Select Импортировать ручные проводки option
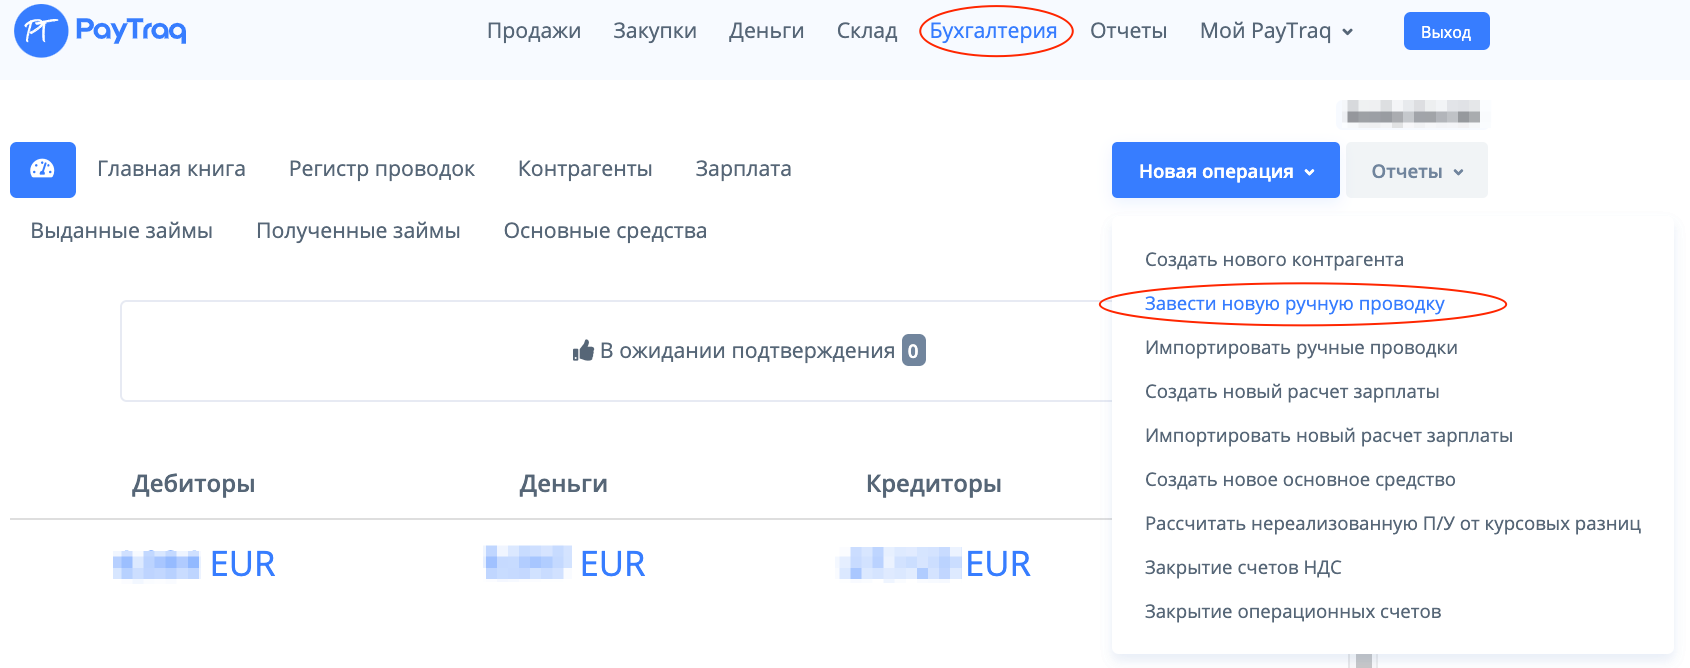Screen dimensions: 1690x668 (1301, 348)
